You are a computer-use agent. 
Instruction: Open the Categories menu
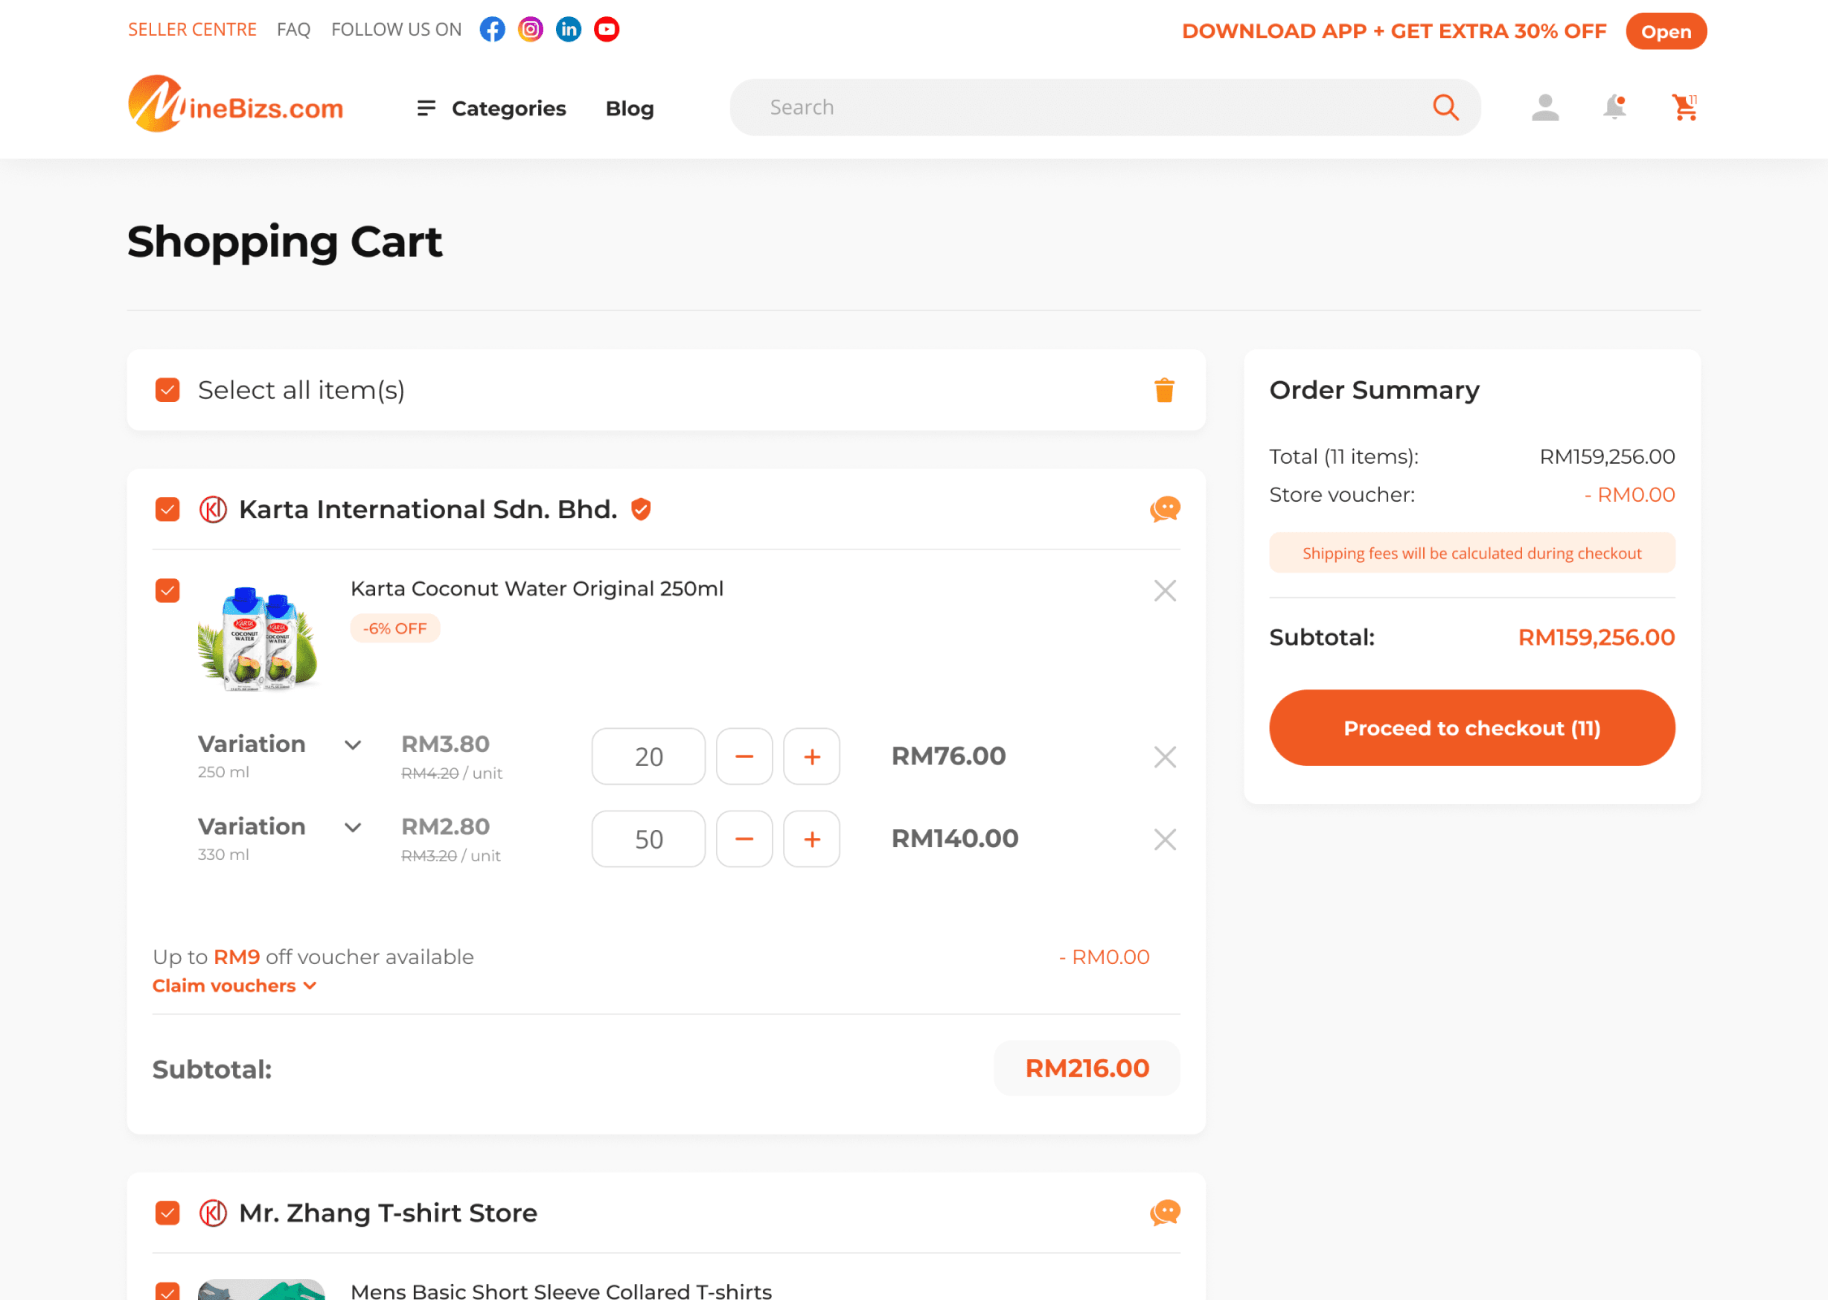491,108
